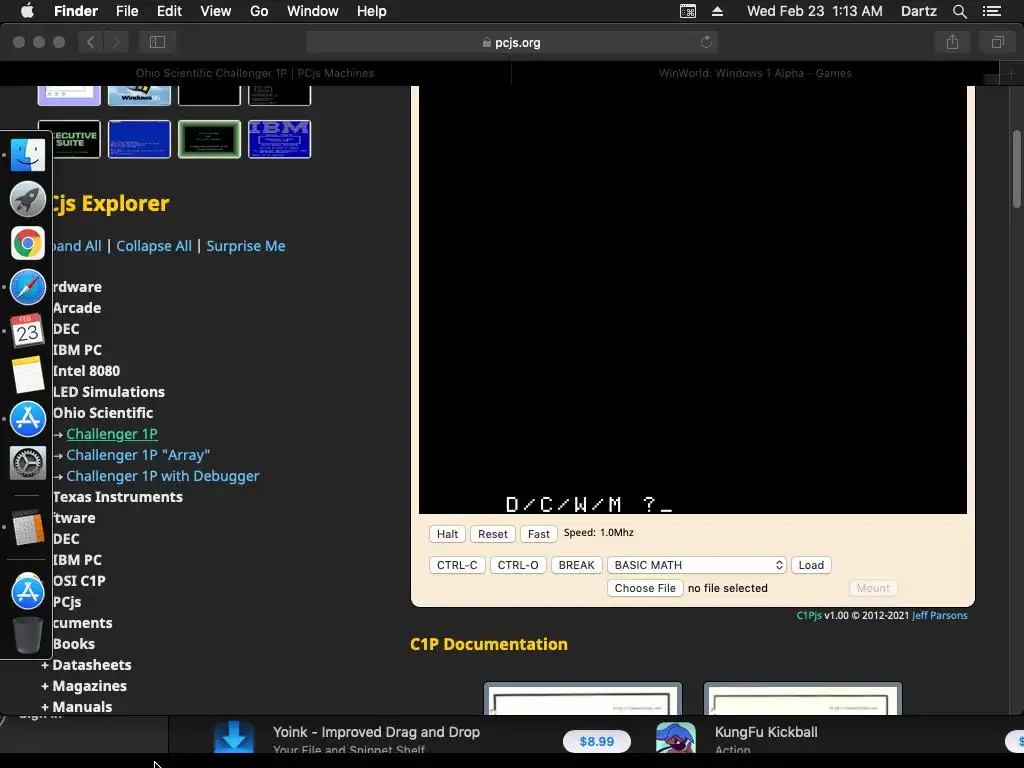The width and height of the screenshot is (1024, 768).
Task: Open the IBM blue screen thumbnail
Action: pos(280,139)
